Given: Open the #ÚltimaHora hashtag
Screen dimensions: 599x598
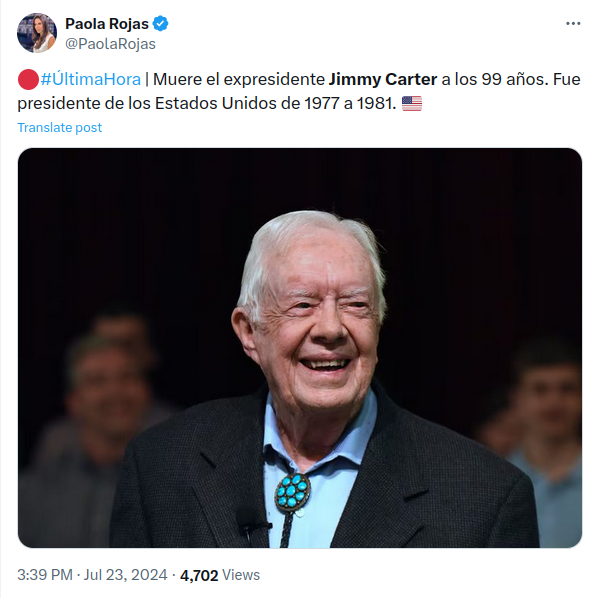Looking at the screenshot, I should click(x=91, y=79).
